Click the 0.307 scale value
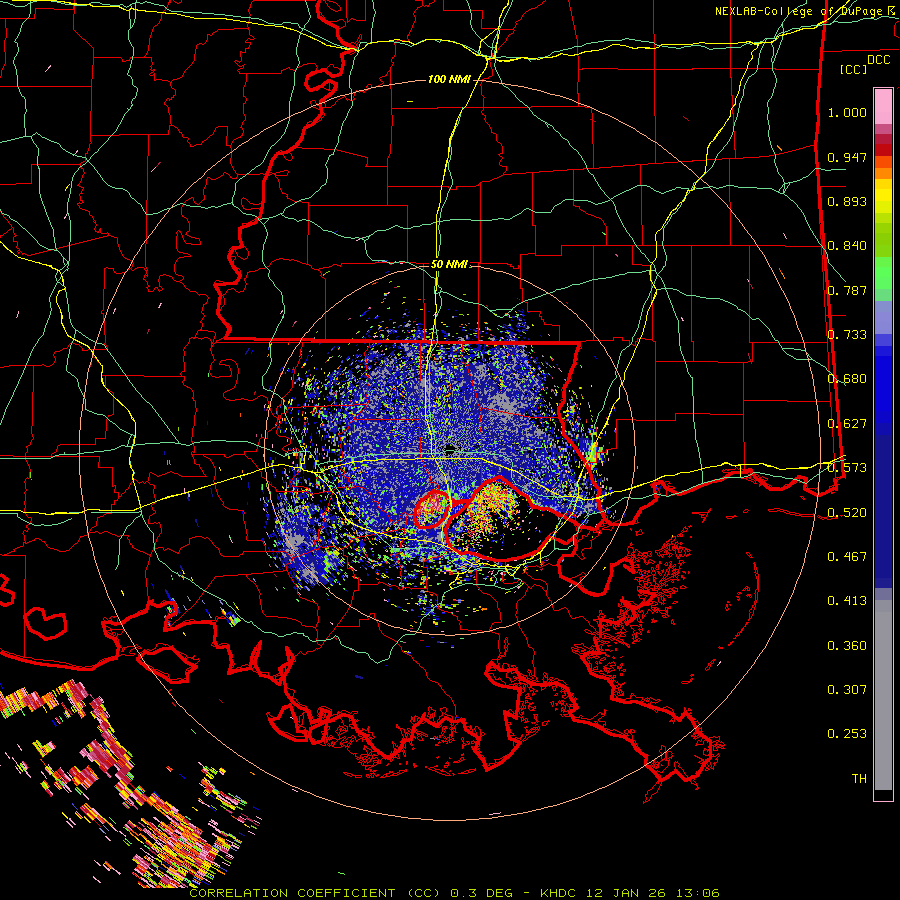 [x=847, y=690]
